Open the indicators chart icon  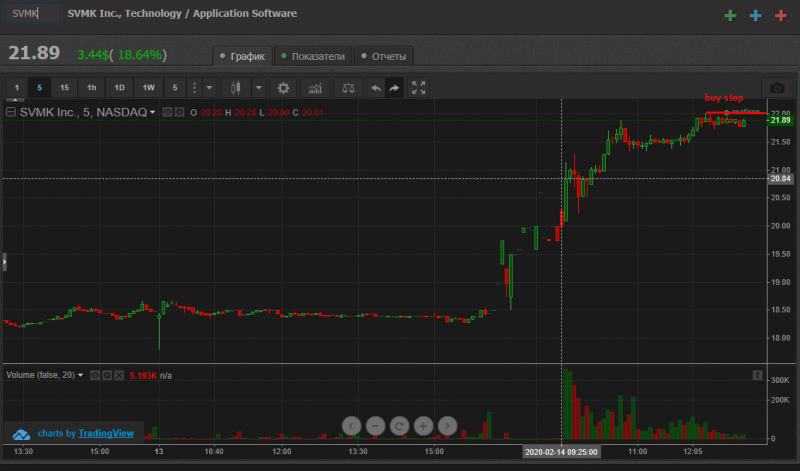coord(315,88)
